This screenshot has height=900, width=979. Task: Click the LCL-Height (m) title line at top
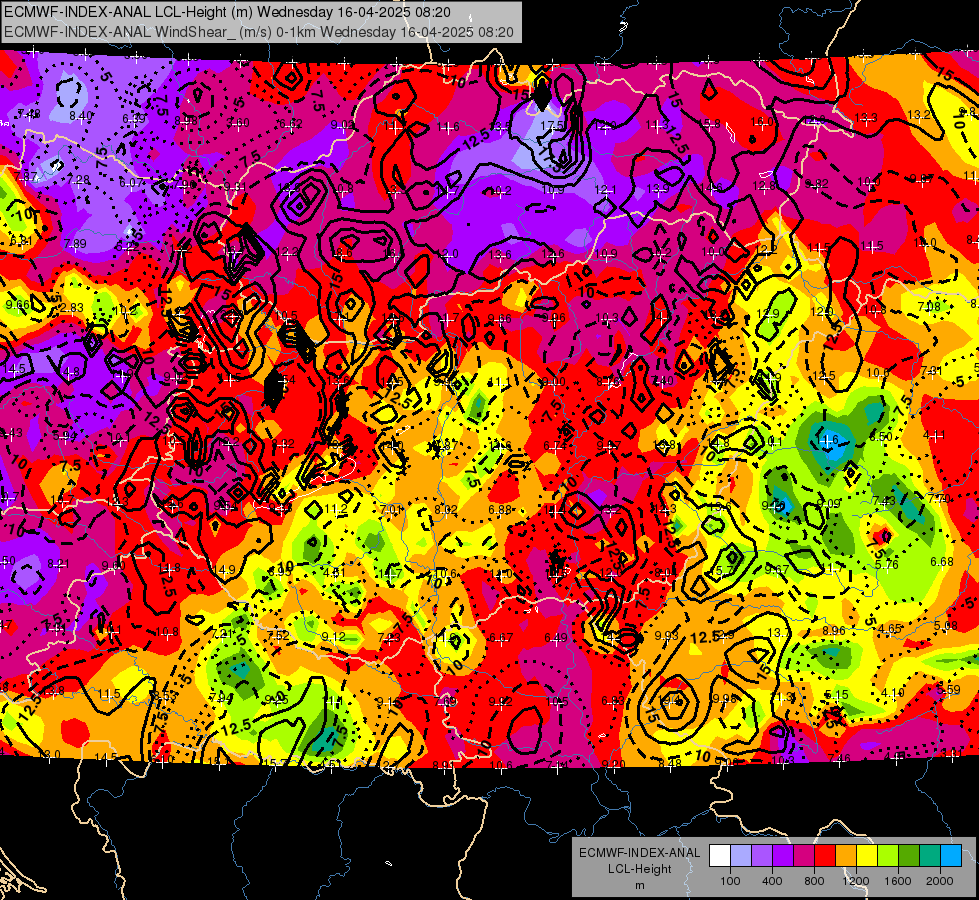click(x=227, y=12)
